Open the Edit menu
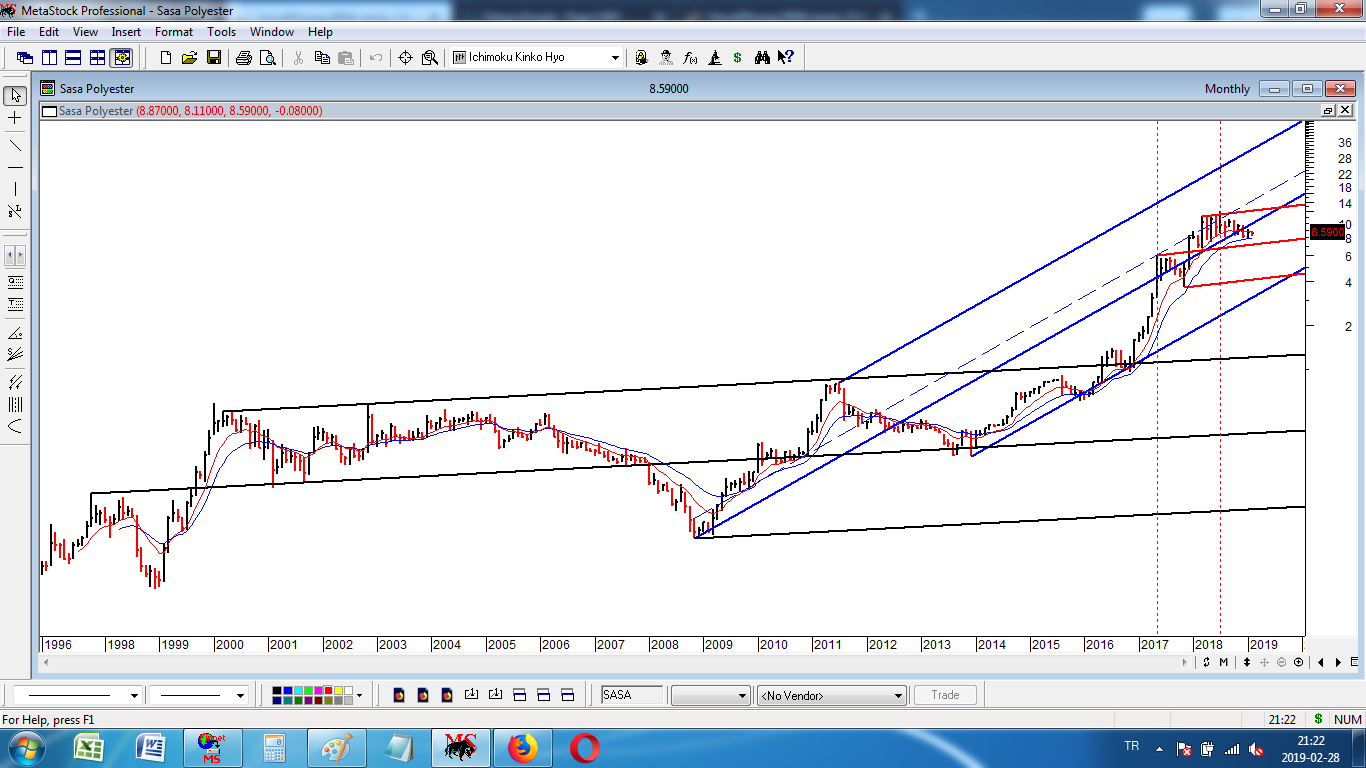 pyautogui.click(x=49, y=32)
